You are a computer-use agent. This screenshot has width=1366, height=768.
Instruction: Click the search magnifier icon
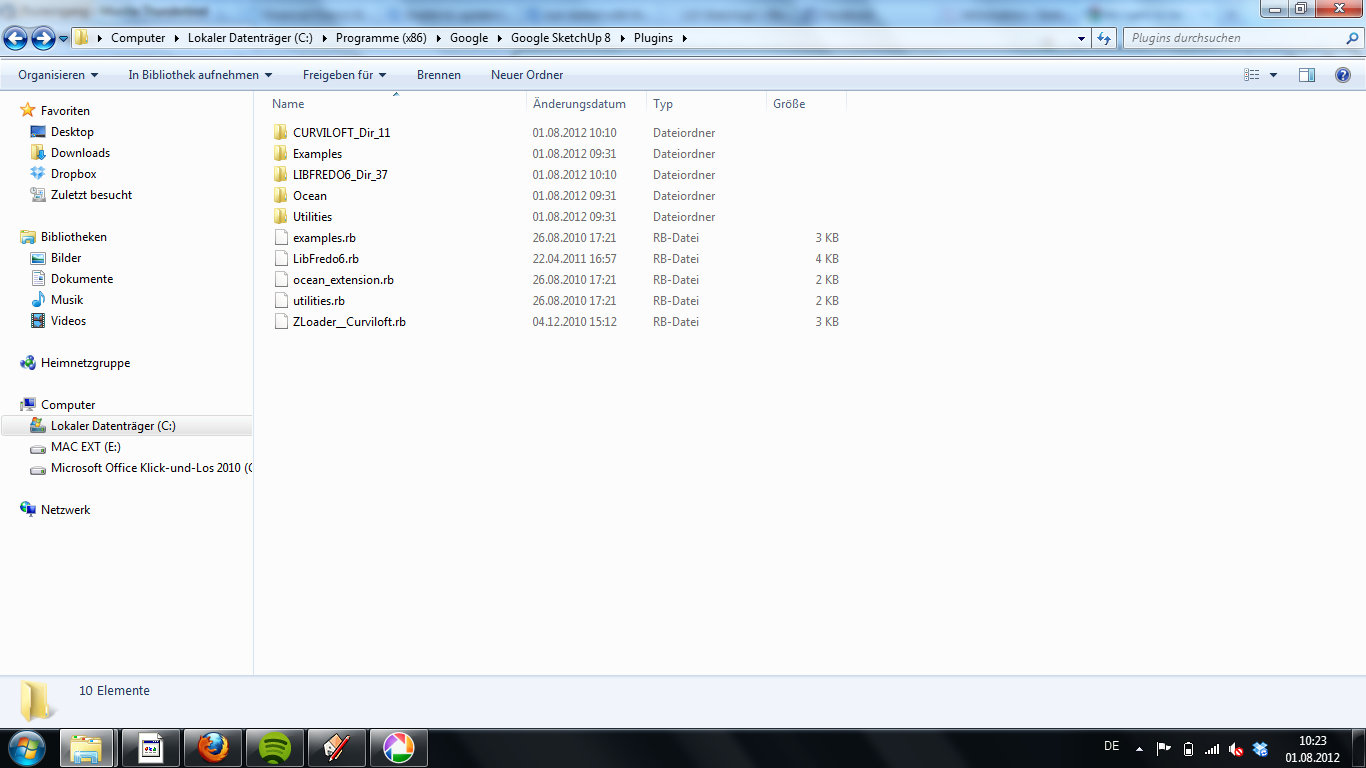click(x=1352, y=38)
